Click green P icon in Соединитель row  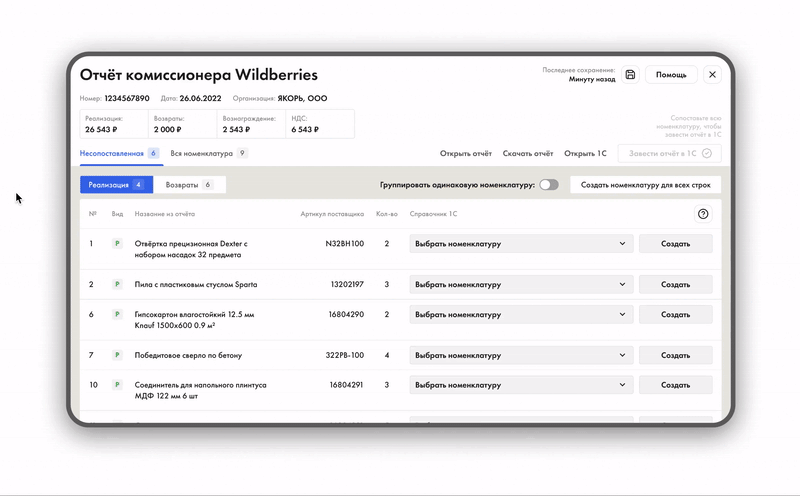(x=117, y=385)
